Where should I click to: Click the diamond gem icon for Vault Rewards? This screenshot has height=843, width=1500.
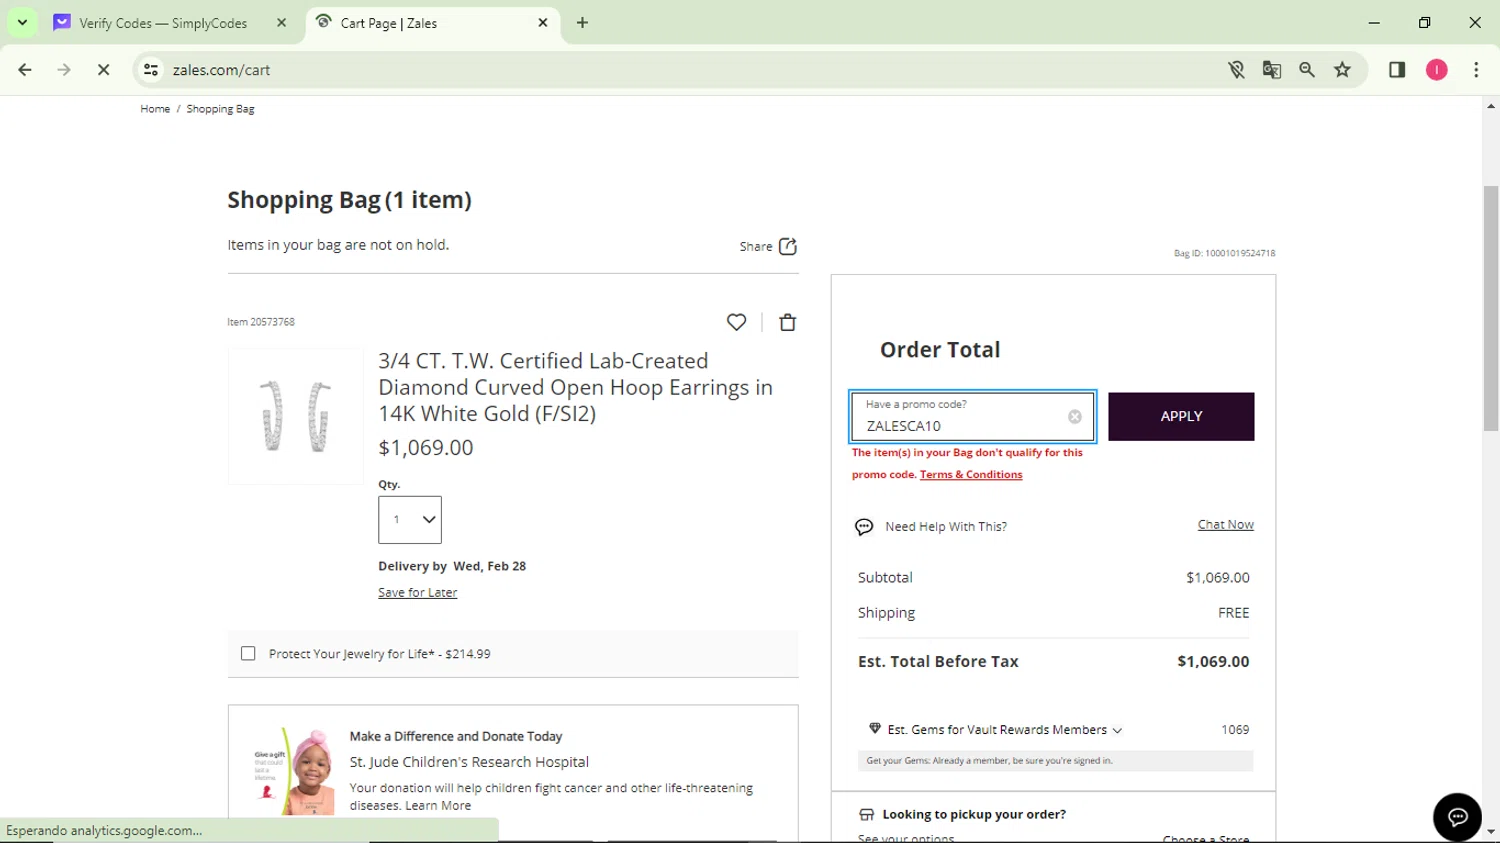click(x=875, y=729)
